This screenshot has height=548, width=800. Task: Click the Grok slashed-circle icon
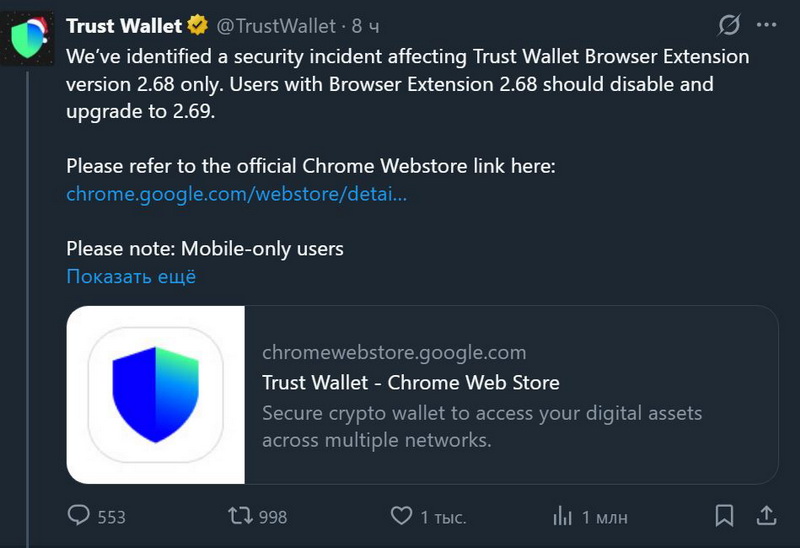click(730, 25)
